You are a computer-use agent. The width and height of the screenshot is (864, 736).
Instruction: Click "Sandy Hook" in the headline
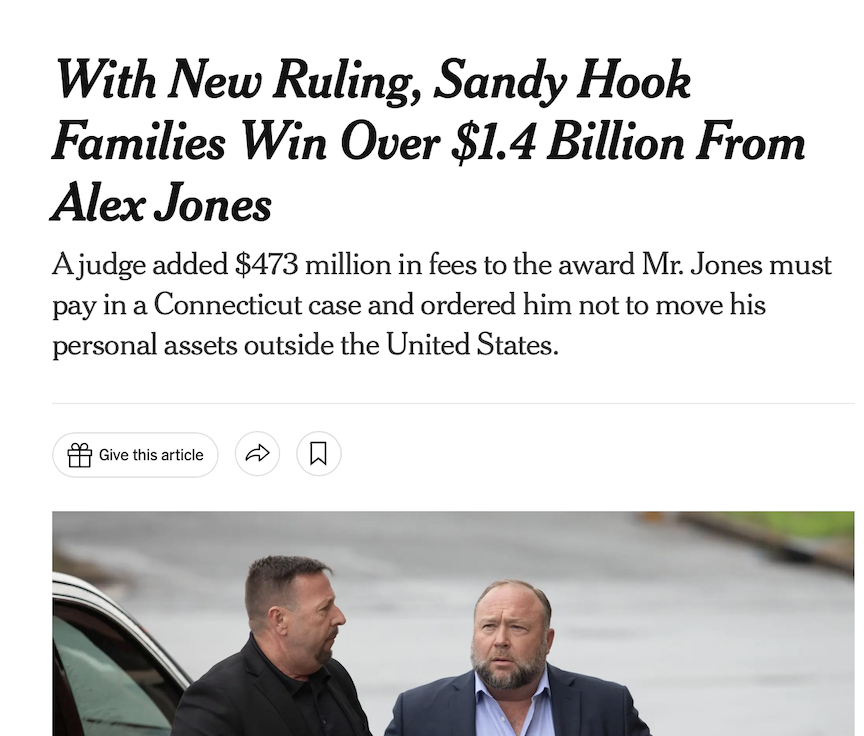pyautogui.click(x=561, y=81)
